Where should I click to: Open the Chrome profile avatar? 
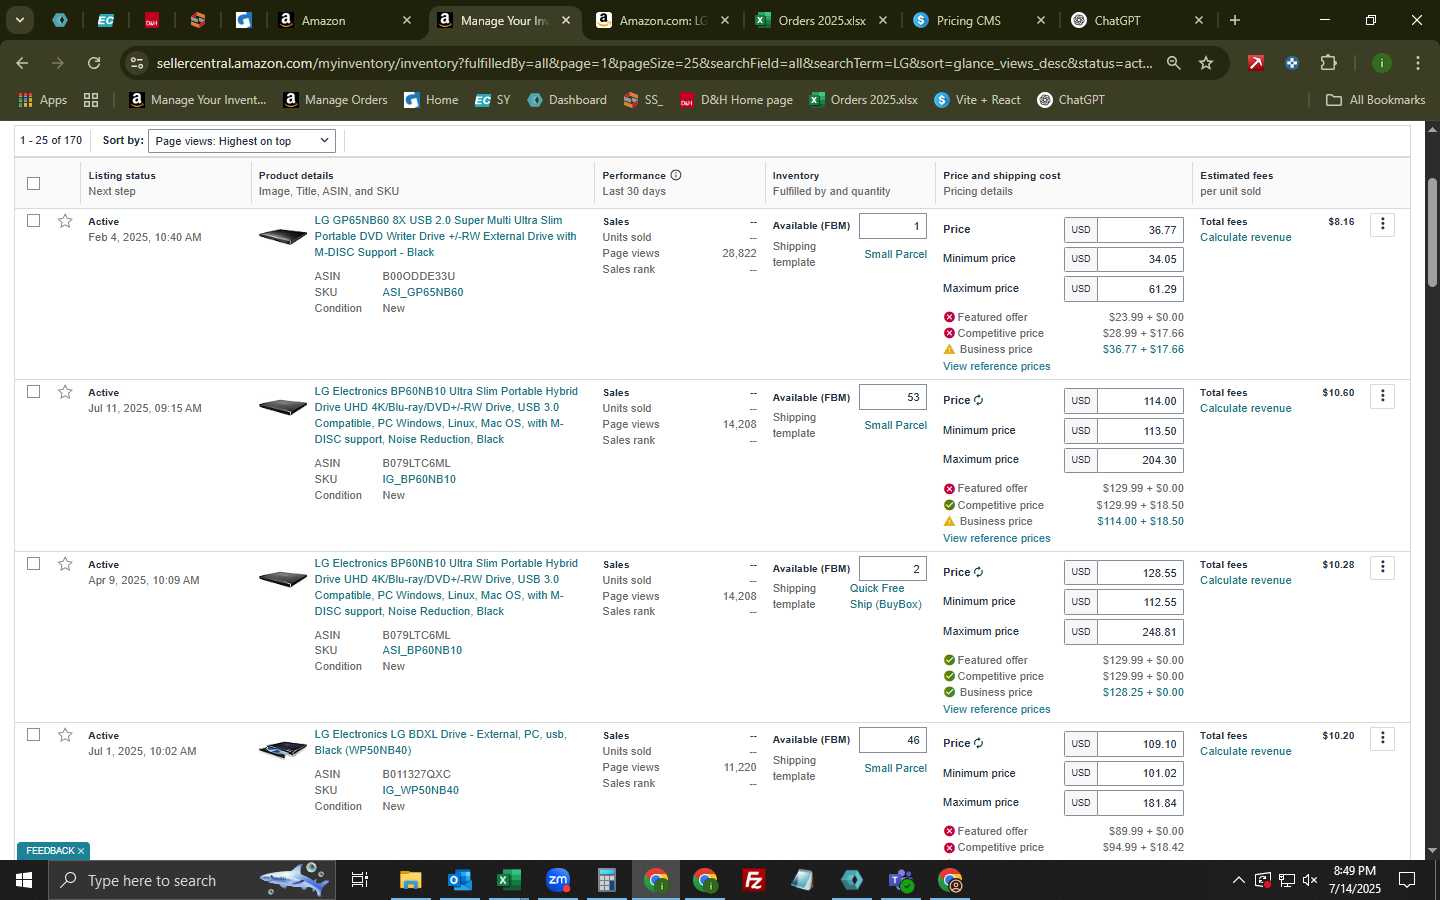1381,63
